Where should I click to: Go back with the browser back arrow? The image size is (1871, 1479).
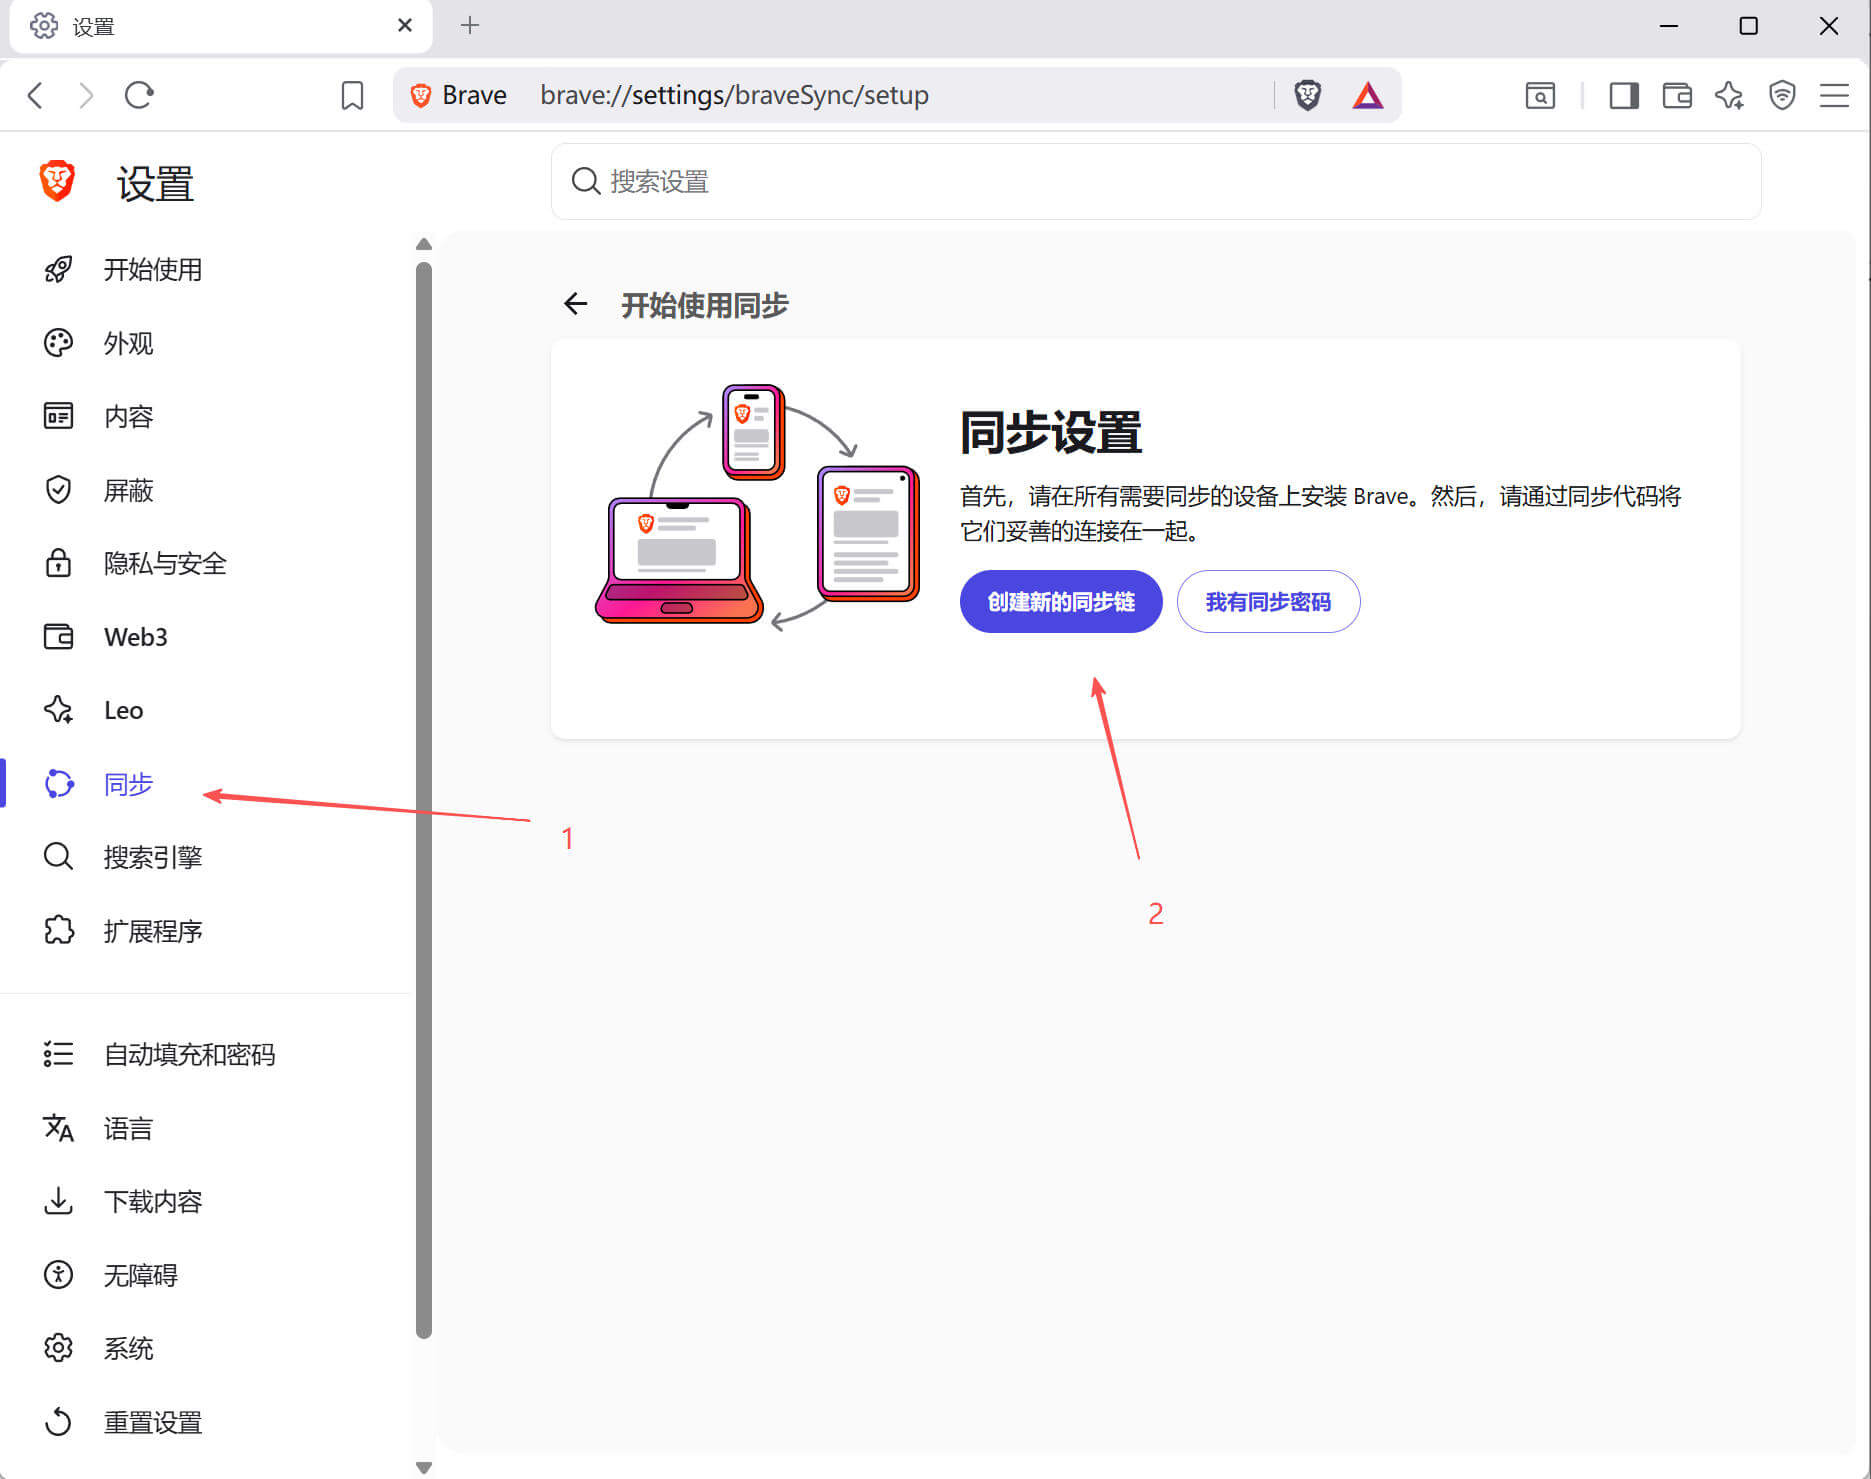point(35,95)
